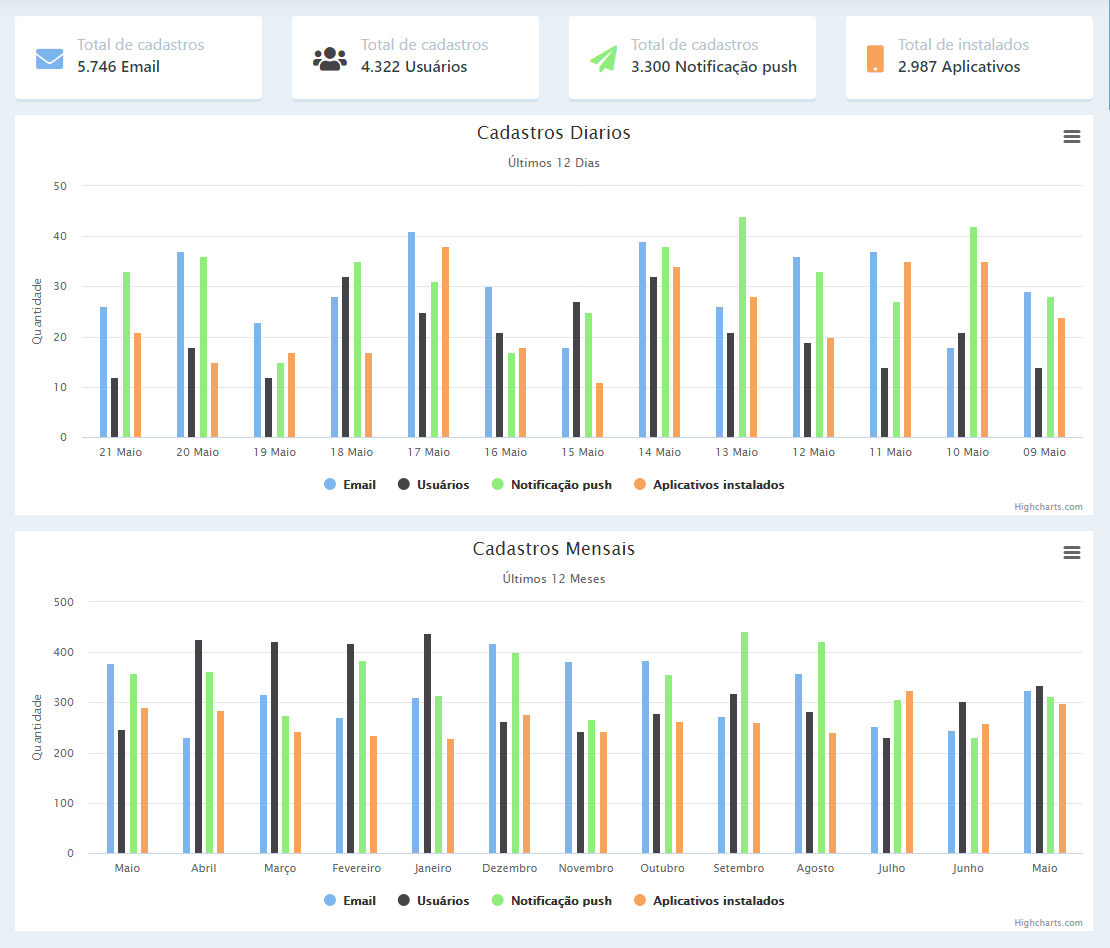Click the blue Email bar for 17 Maio
Image resolution: width=1110 pixels, height=948 pixels.
(411, 335)
